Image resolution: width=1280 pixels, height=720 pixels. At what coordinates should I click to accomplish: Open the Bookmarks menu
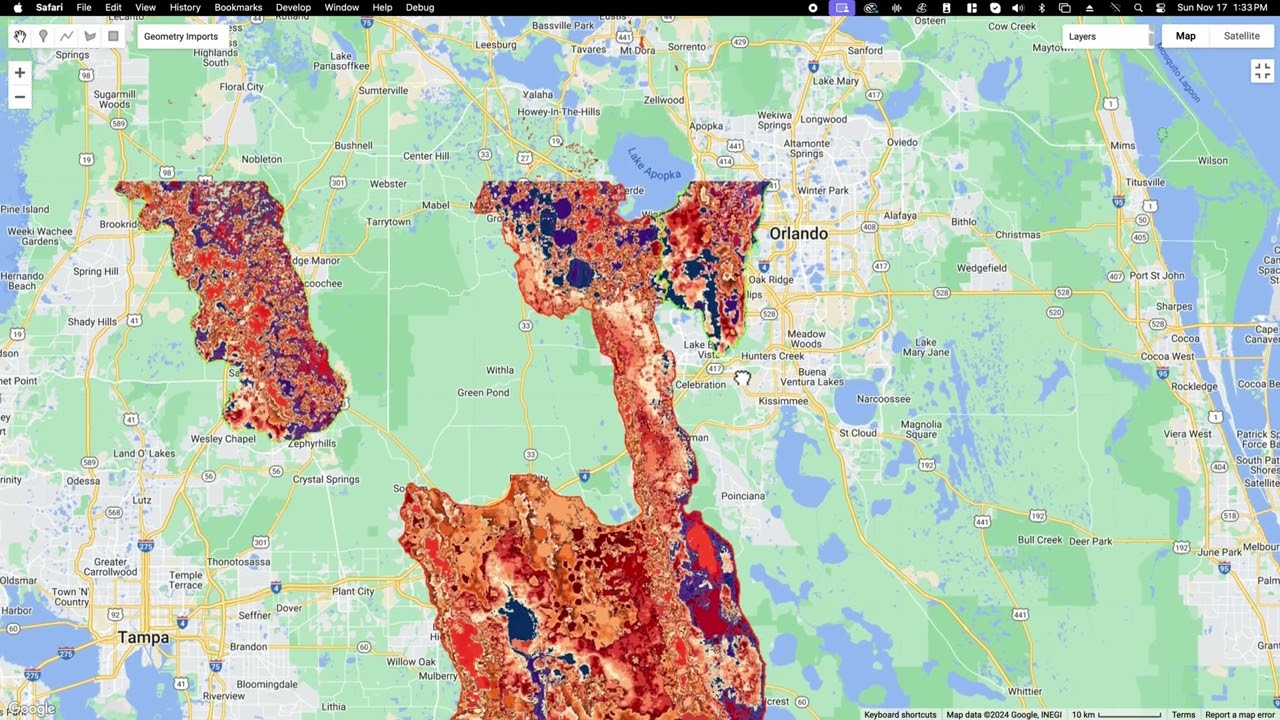tap(238, 7)
